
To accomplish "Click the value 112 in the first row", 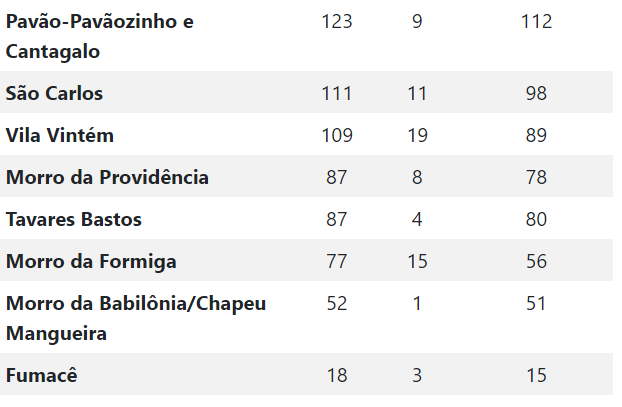I will (536, 21).
